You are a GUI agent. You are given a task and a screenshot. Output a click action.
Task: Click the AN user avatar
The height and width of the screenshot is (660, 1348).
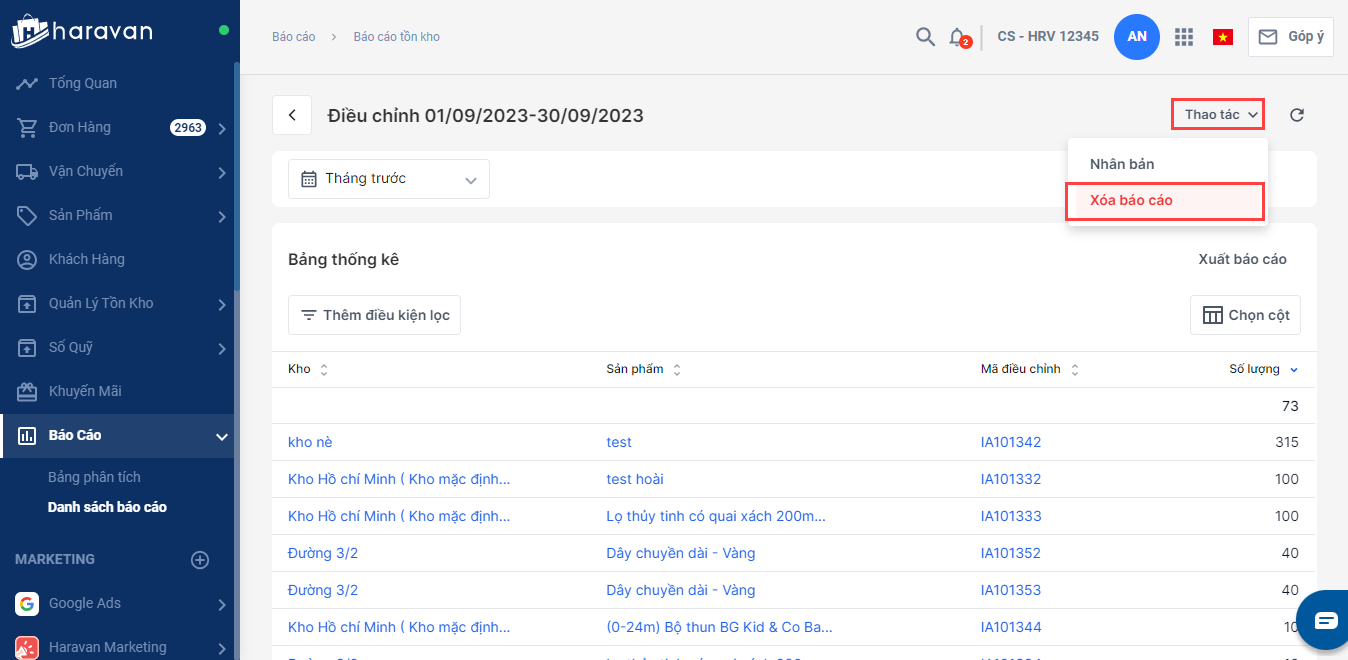pos(1137,37)
